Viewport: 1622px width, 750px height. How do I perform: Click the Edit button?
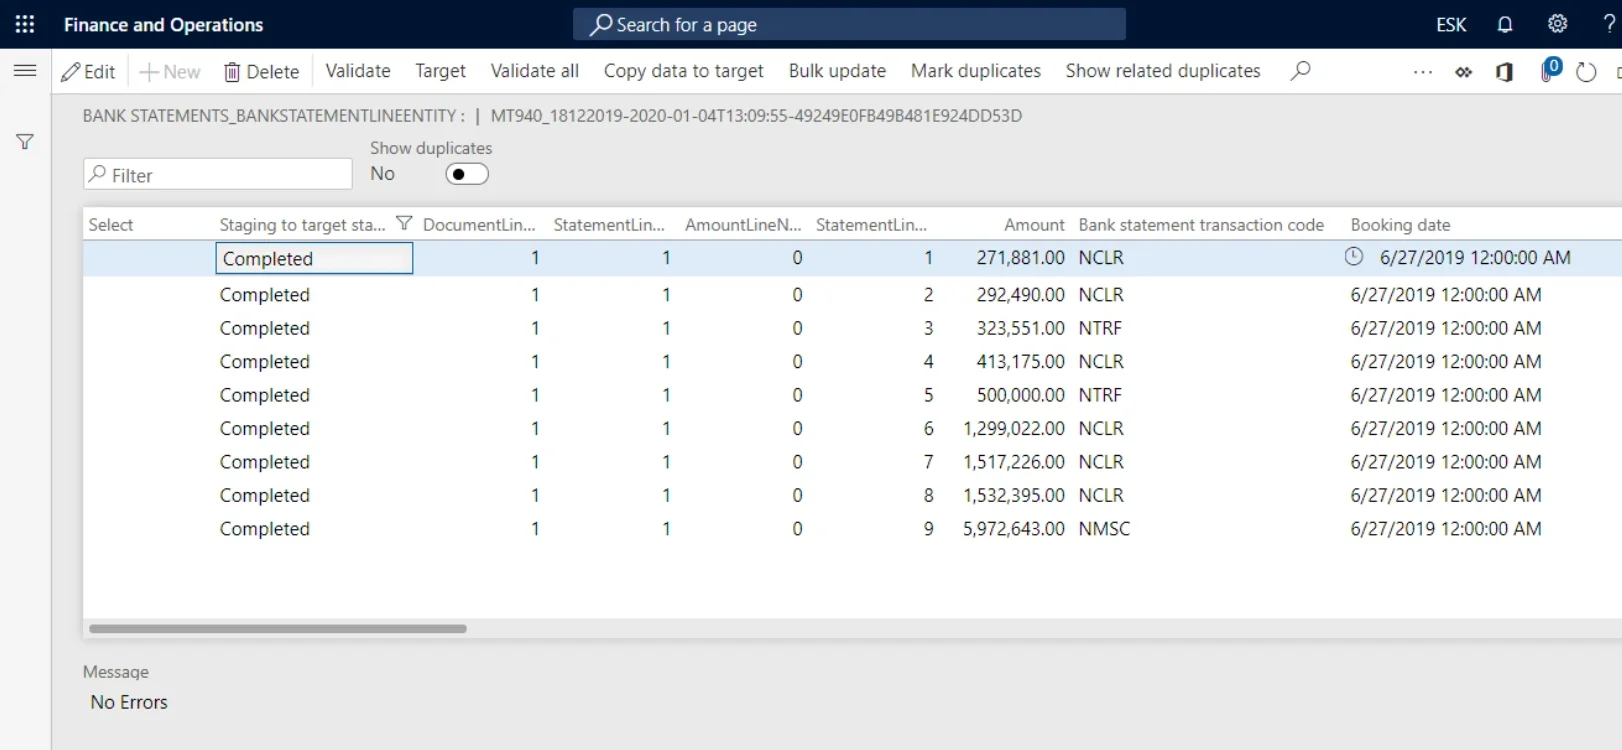coord(88,71)
